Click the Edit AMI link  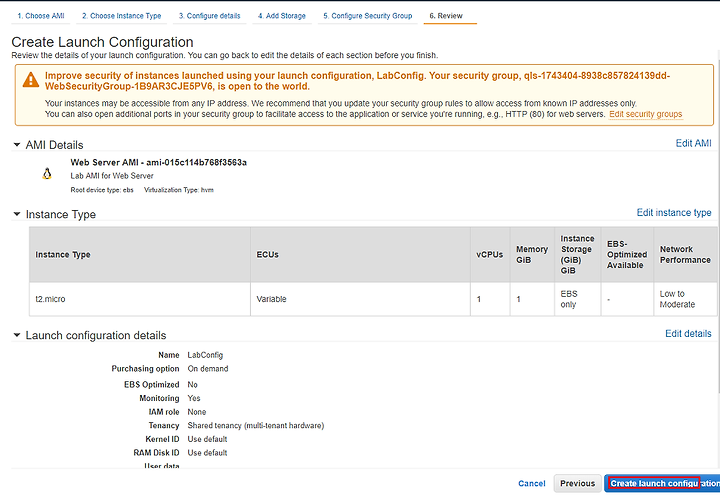[693, 143]
